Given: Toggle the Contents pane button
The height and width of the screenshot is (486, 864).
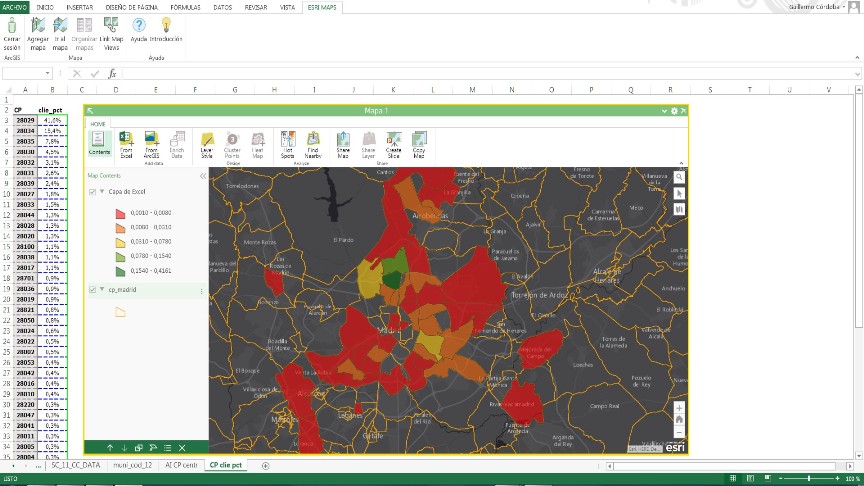Looking at the screenshot, I should [x=99, y=143].
